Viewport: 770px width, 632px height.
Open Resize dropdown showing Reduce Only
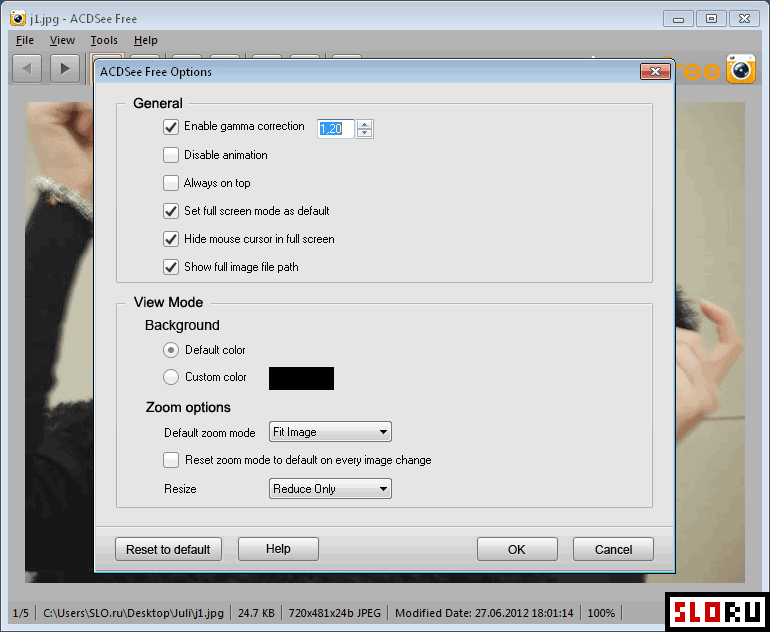tap(330, 489)
